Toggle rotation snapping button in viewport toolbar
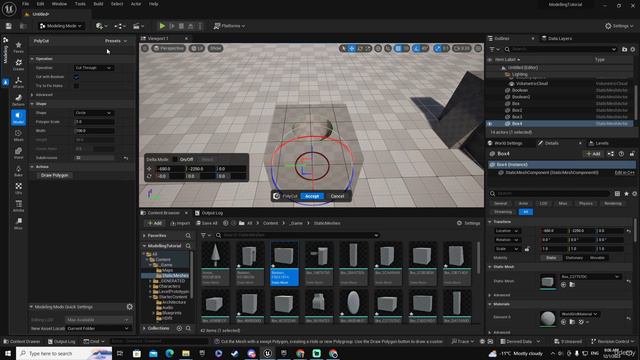 click(x=416, y=48)
